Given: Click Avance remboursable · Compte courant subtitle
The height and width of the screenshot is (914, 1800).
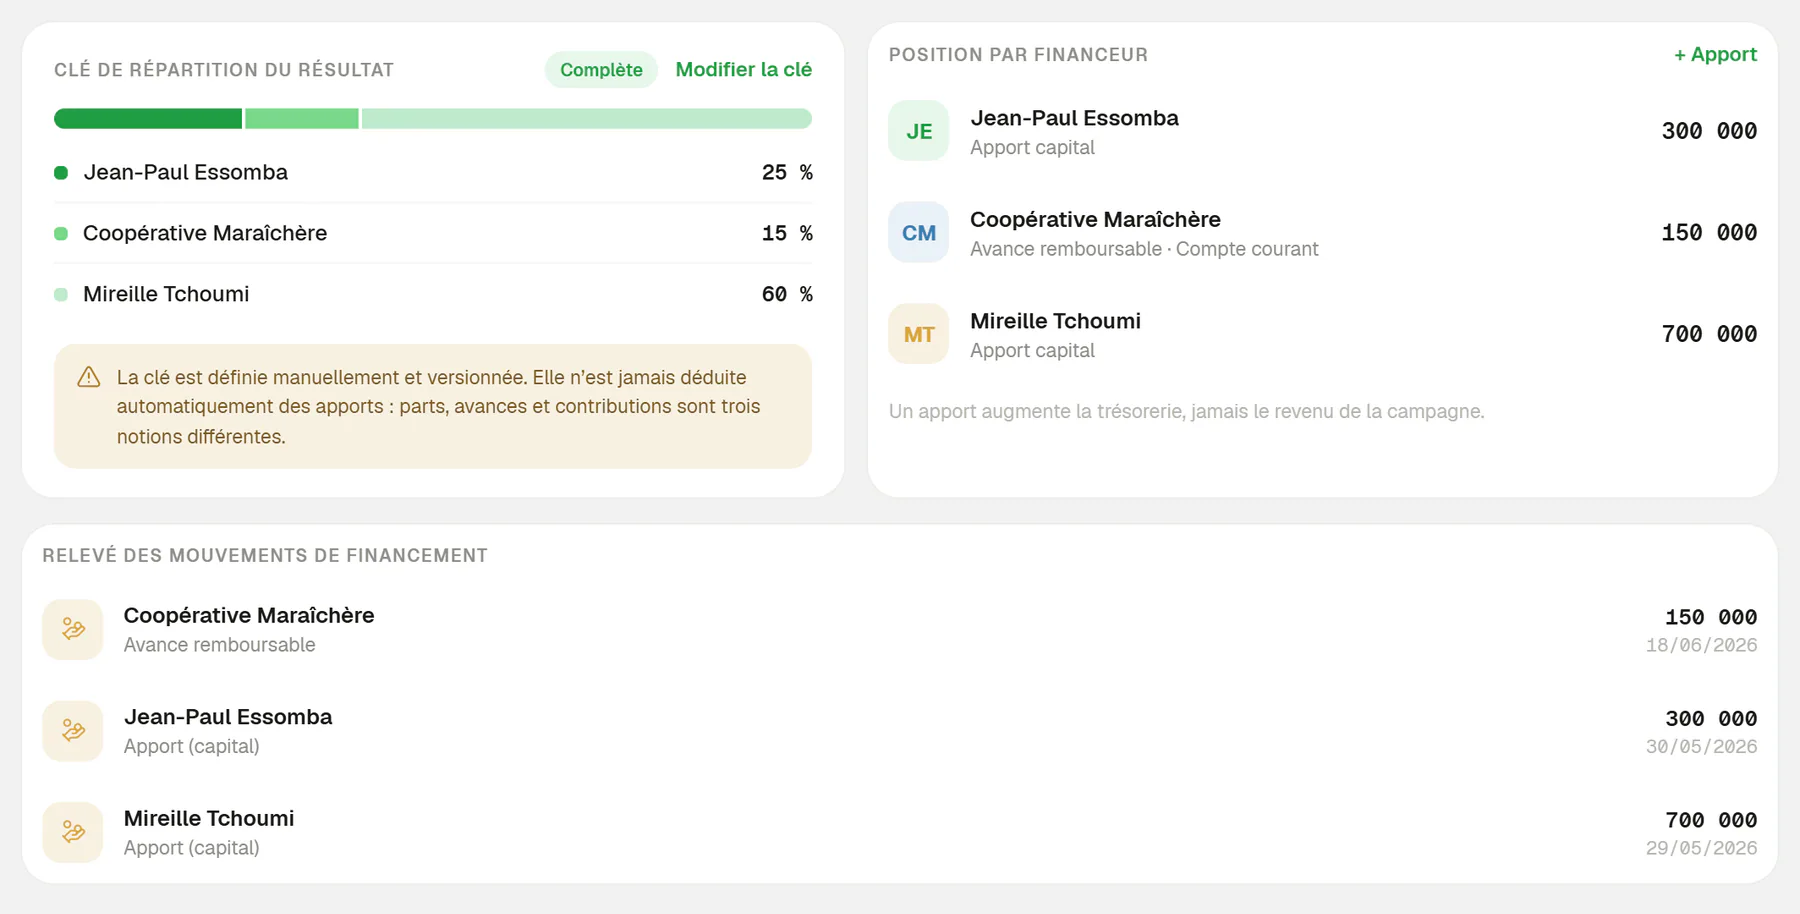Looking at the screenshot, I should click(1144, 249).
